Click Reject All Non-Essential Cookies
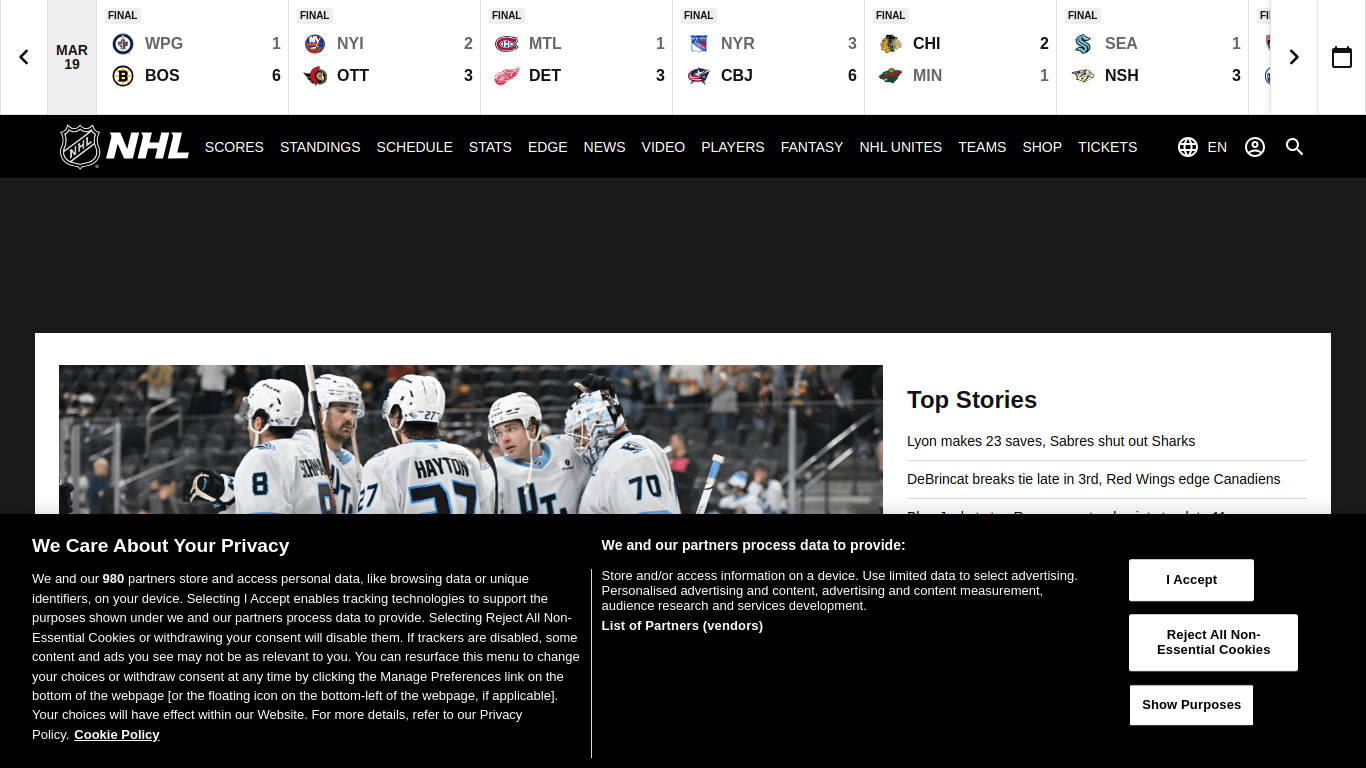This screenshot has height=768, width=1366. pos(1213,642)
